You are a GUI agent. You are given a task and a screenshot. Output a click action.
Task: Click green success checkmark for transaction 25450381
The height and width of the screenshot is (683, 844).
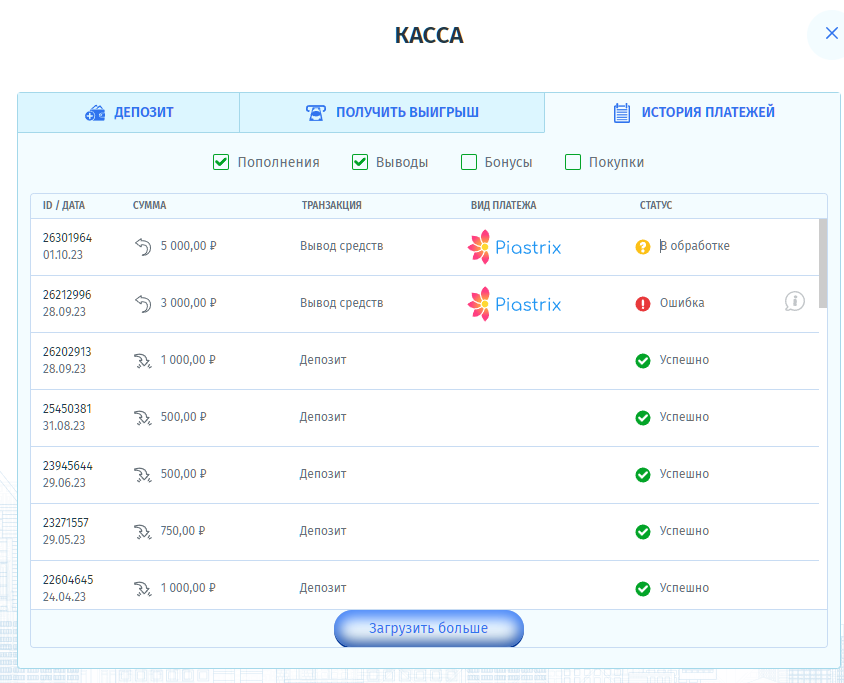coord(643,417)
